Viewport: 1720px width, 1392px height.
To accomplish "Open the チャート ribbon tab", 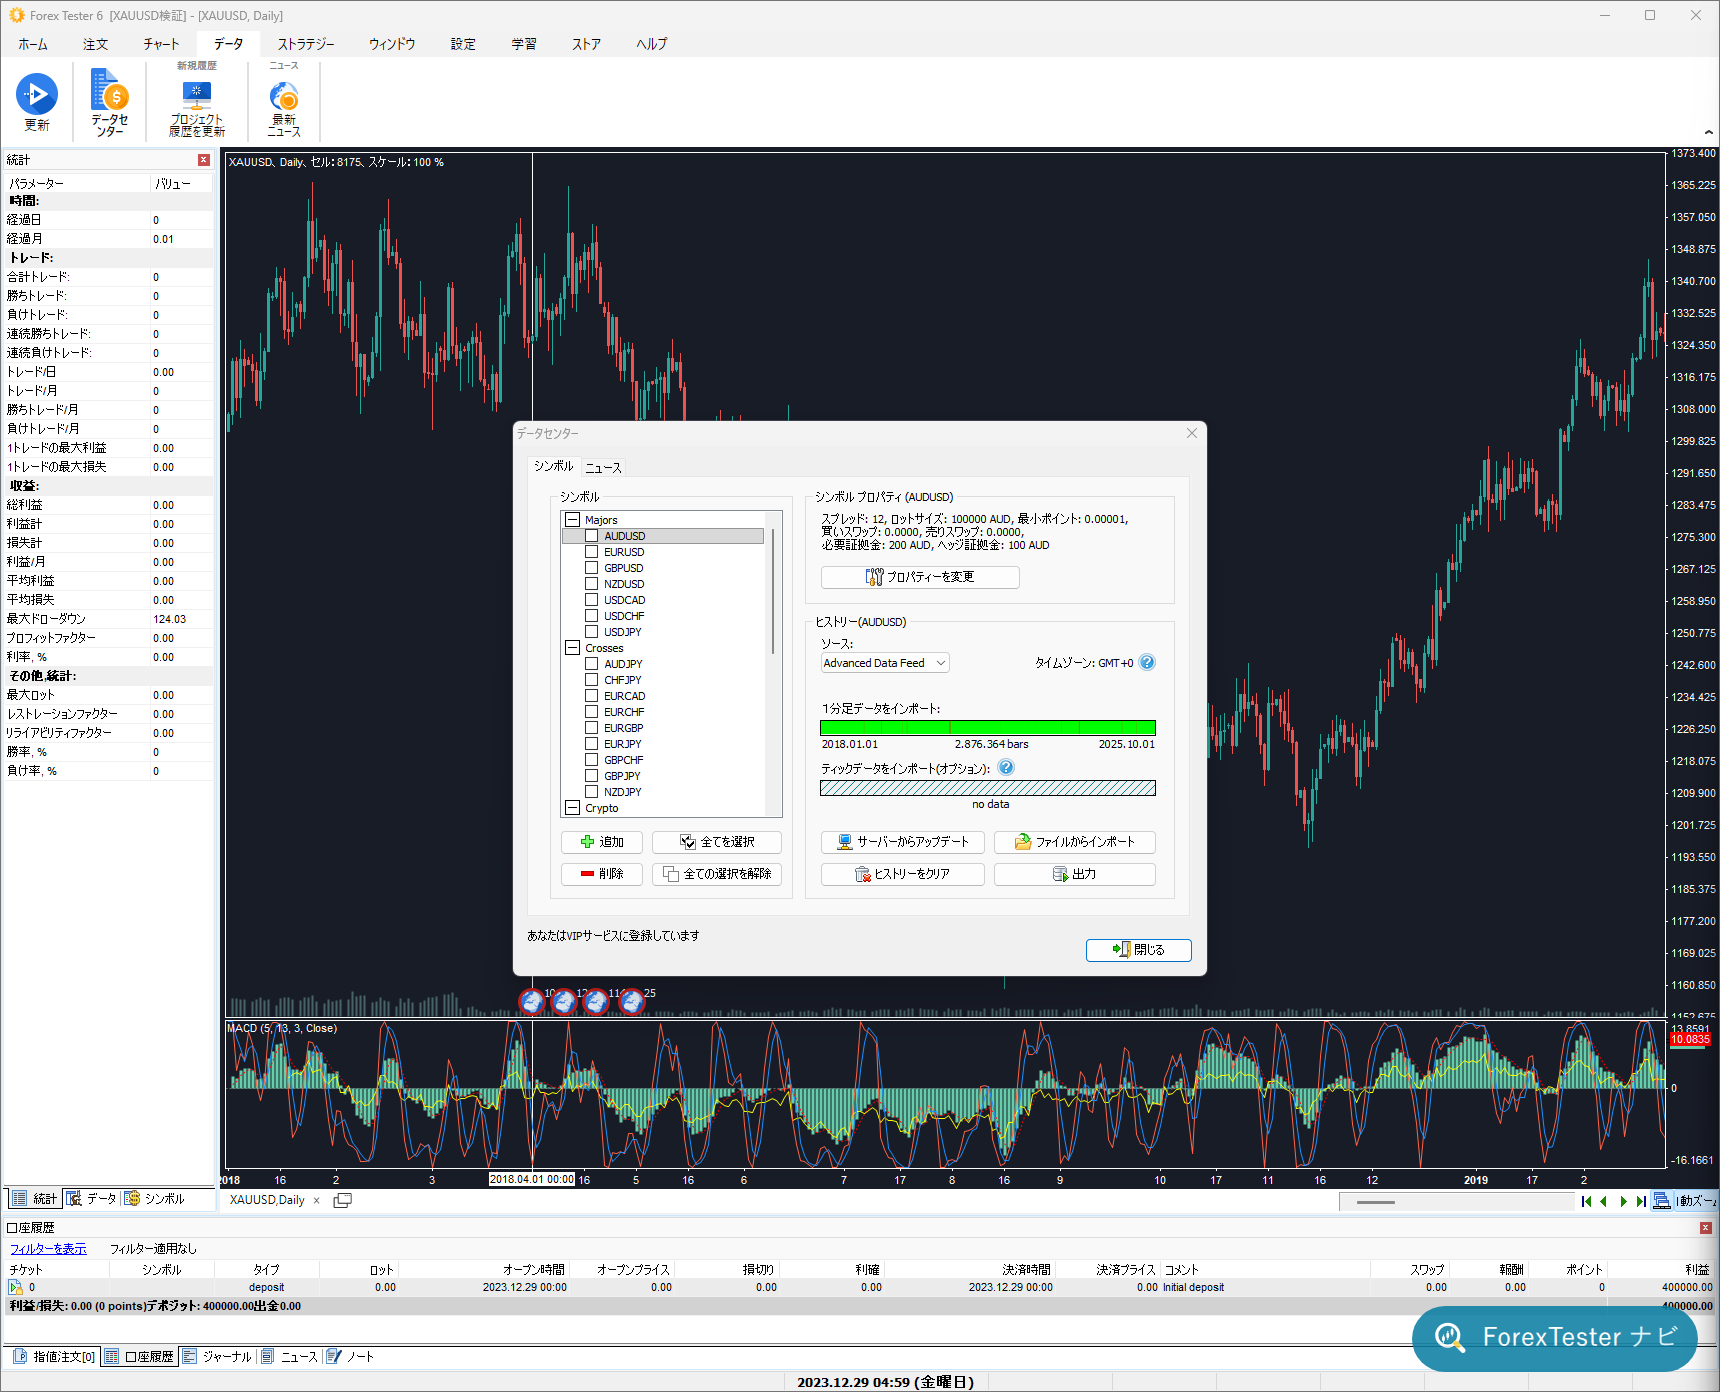I will pos(161,44).
